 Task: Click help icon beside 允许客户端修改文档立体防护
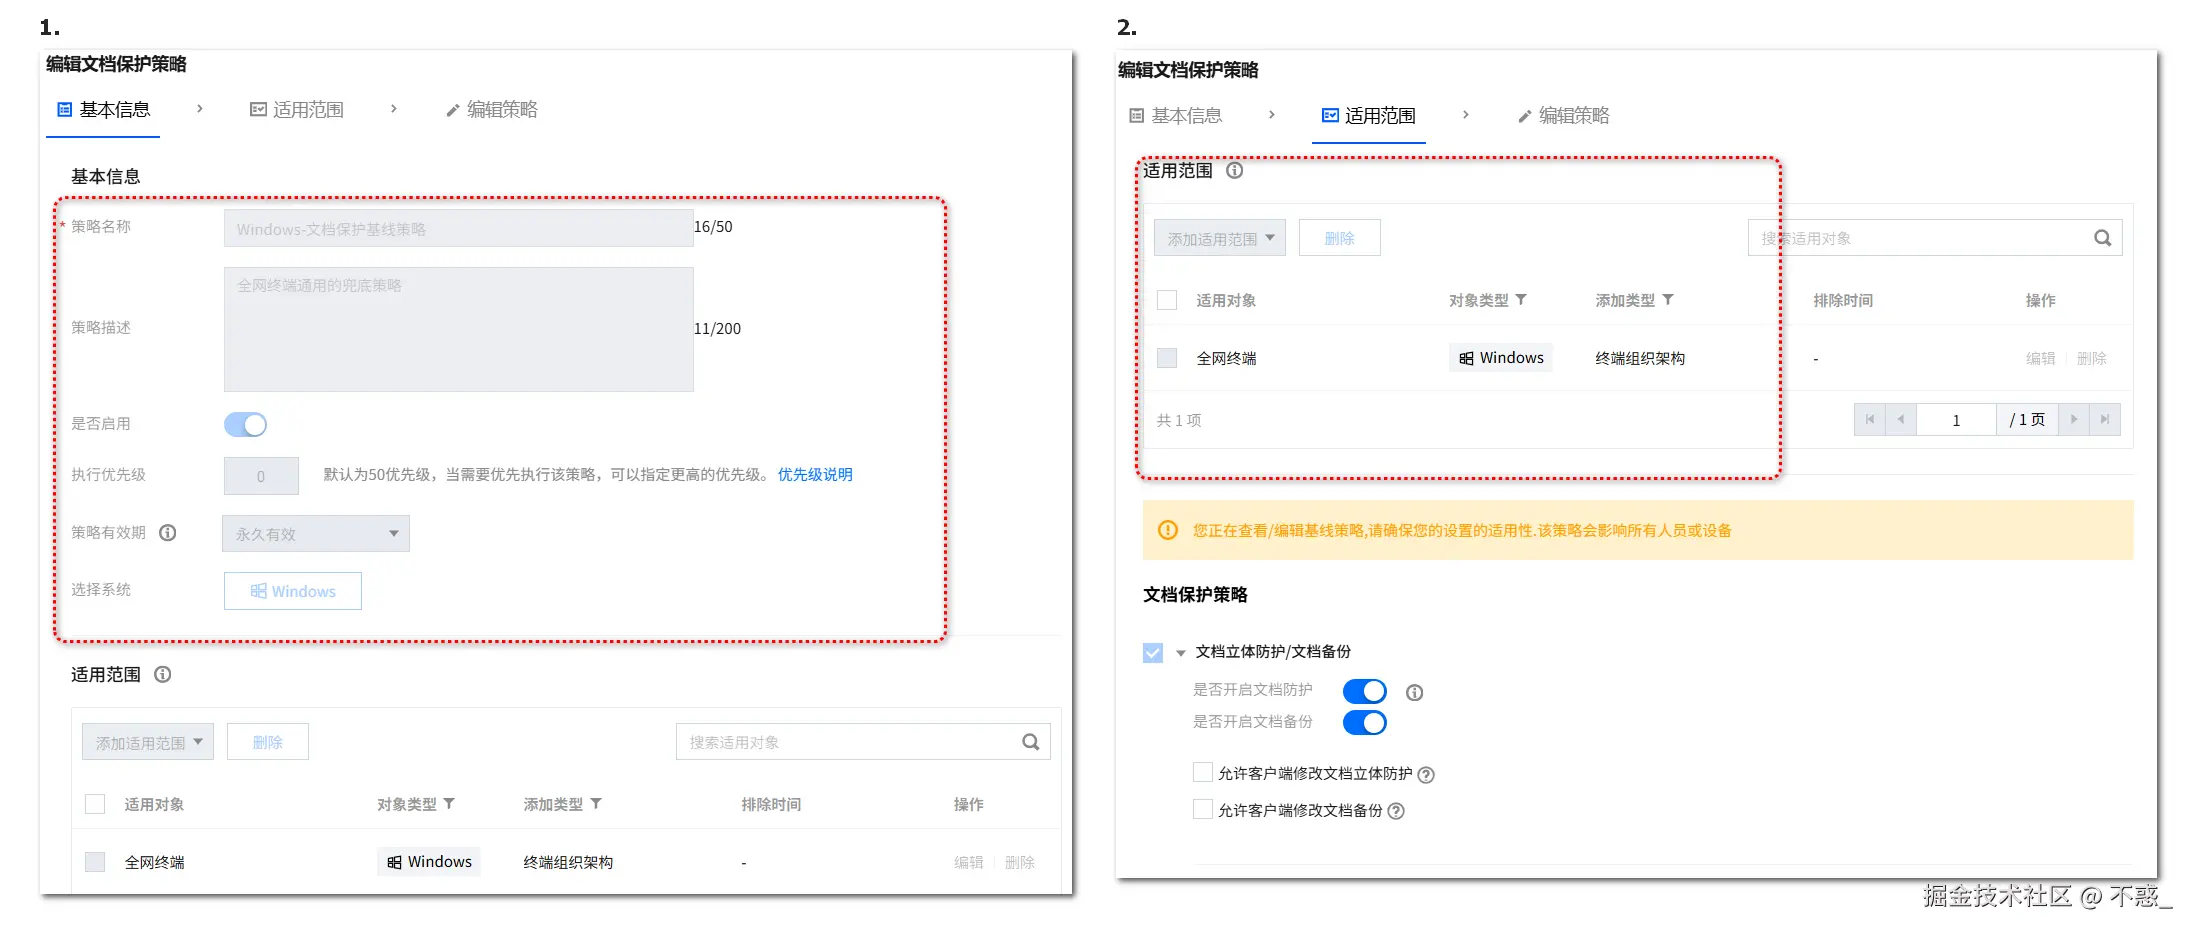(1427, 774)
